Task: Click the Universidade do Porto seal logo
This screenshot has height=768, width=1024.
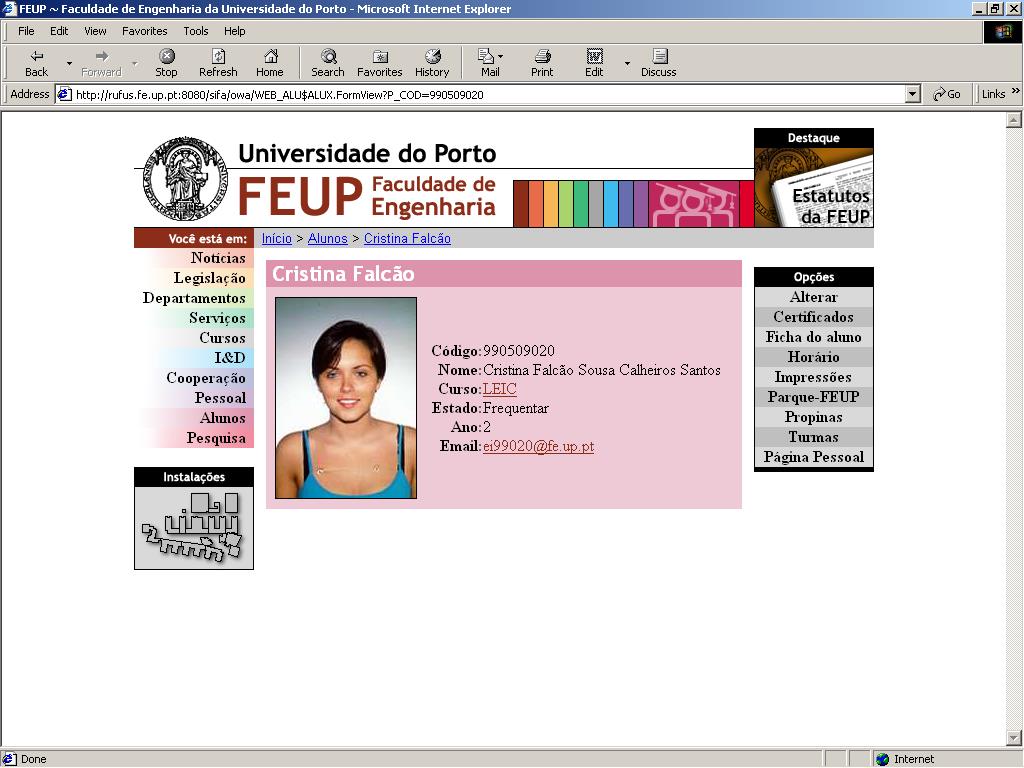Action: pyautogui.click(x=185, y=178)
